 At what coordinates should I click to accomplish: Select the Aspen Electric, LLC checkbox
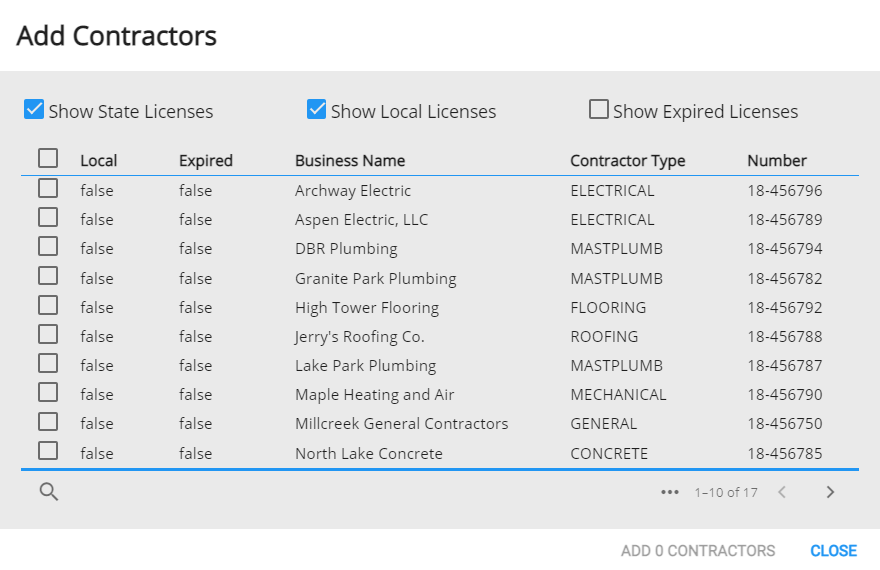(x=48, y=217)
